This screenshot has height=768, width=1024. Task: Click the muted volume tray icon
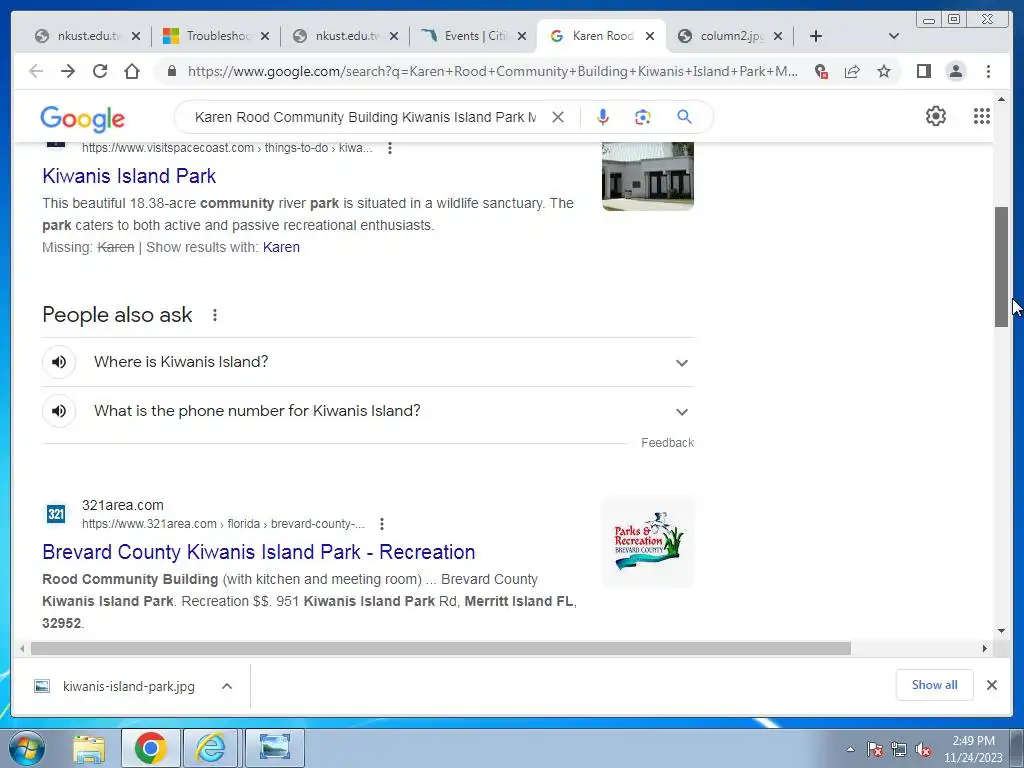(x=923, y=750)
